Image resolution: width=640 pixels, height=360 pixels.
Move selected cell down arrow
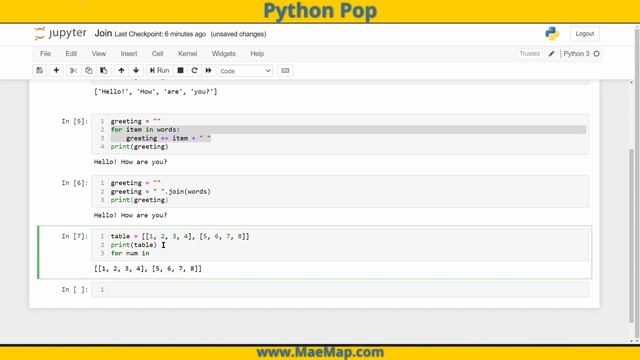(x=136, y=71)
